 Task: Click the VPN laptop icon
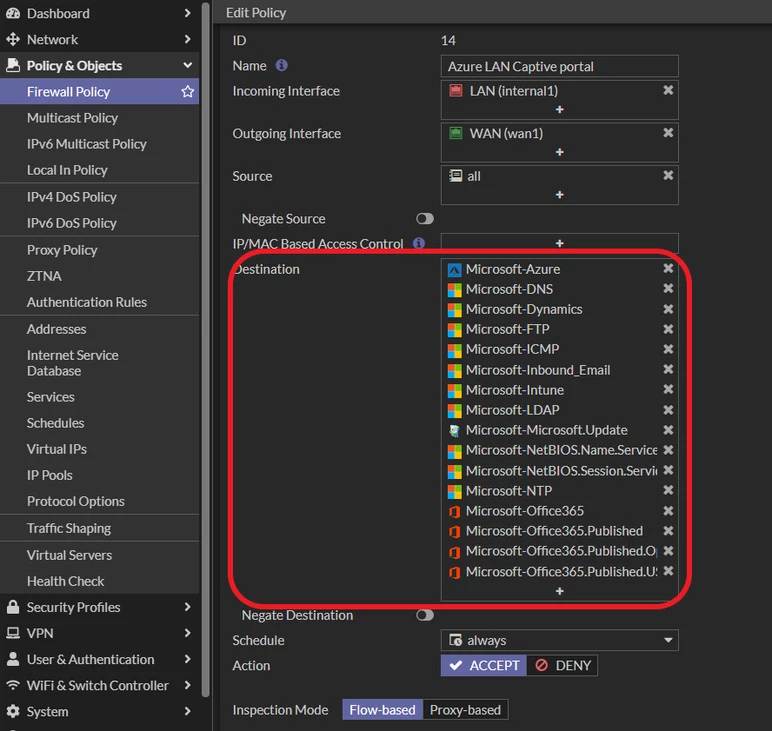coord(13,633)
